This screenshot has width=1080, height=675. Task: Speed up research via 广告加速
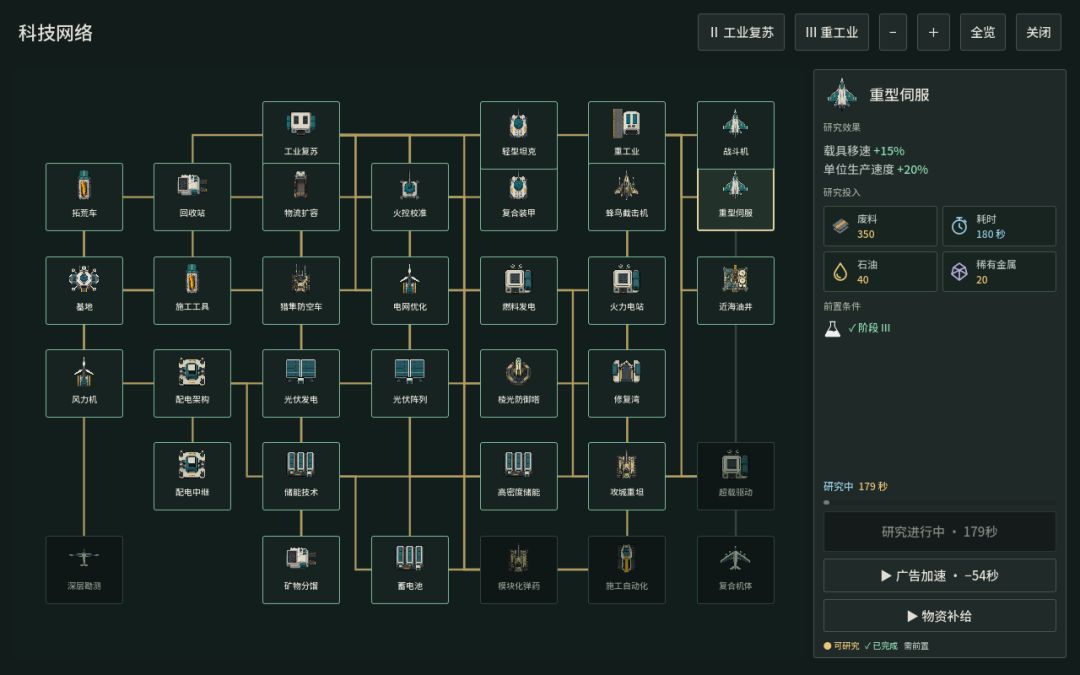[x=939, y=576]
